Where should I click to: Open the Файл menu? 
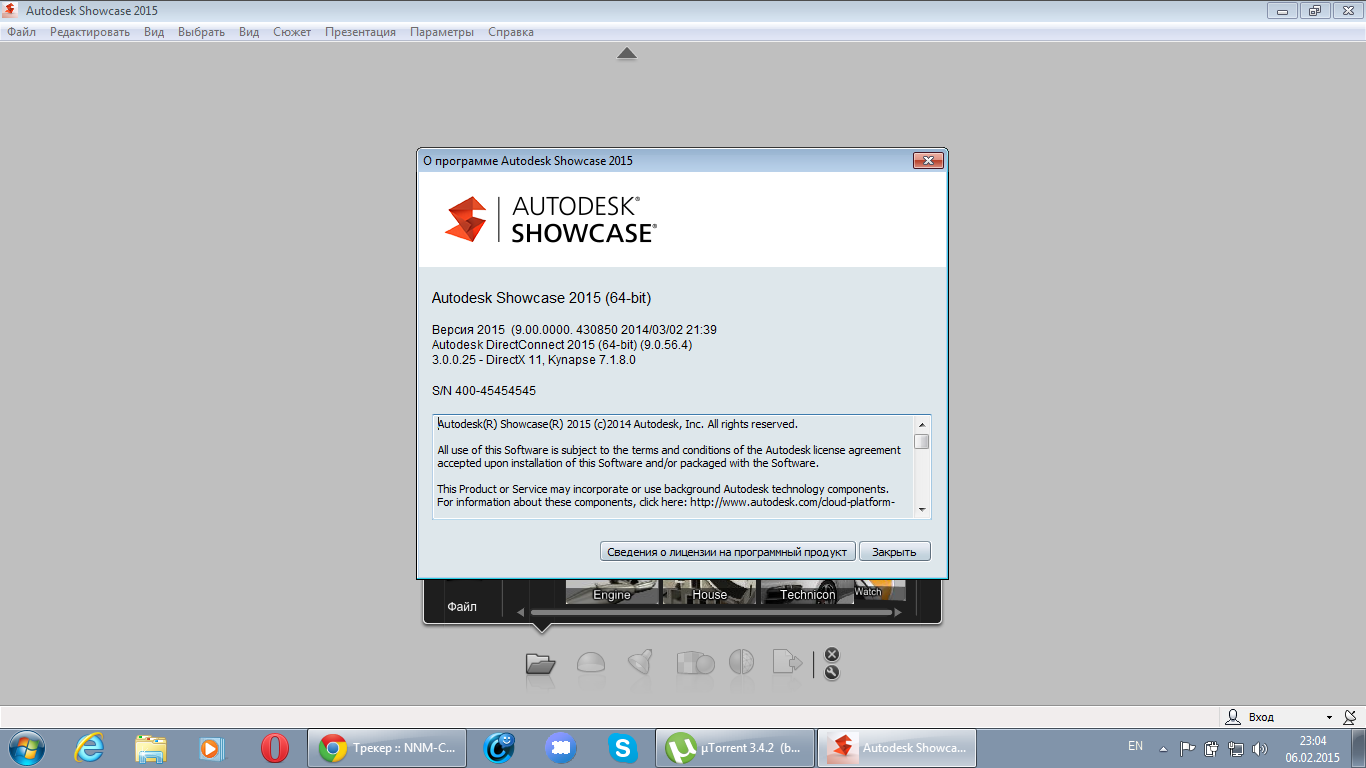click(x=21, y=32)
